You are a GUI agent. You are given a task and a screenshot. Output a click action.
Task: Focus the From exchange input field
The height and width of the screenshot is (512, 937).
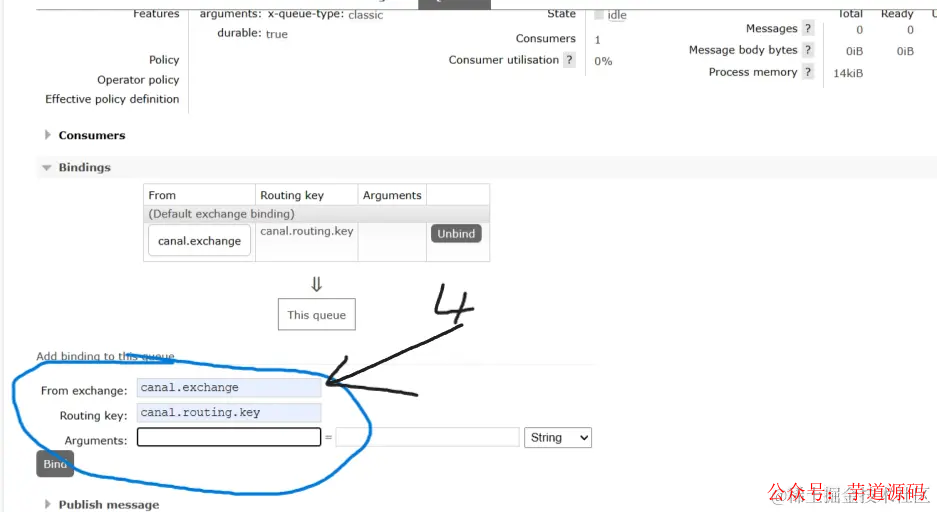click(x=229, y=388)
